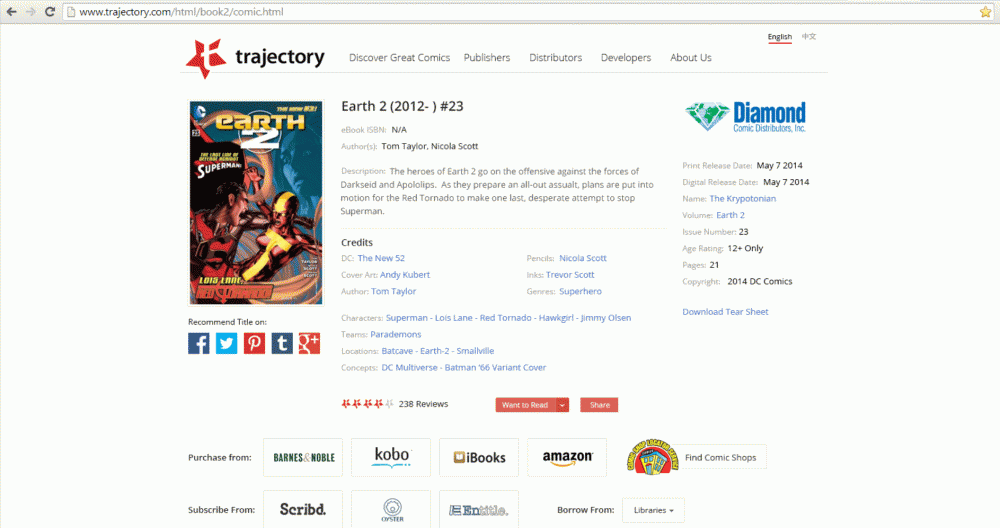Switch language to Chinese

pyautogui.click(x=809, y=36)
